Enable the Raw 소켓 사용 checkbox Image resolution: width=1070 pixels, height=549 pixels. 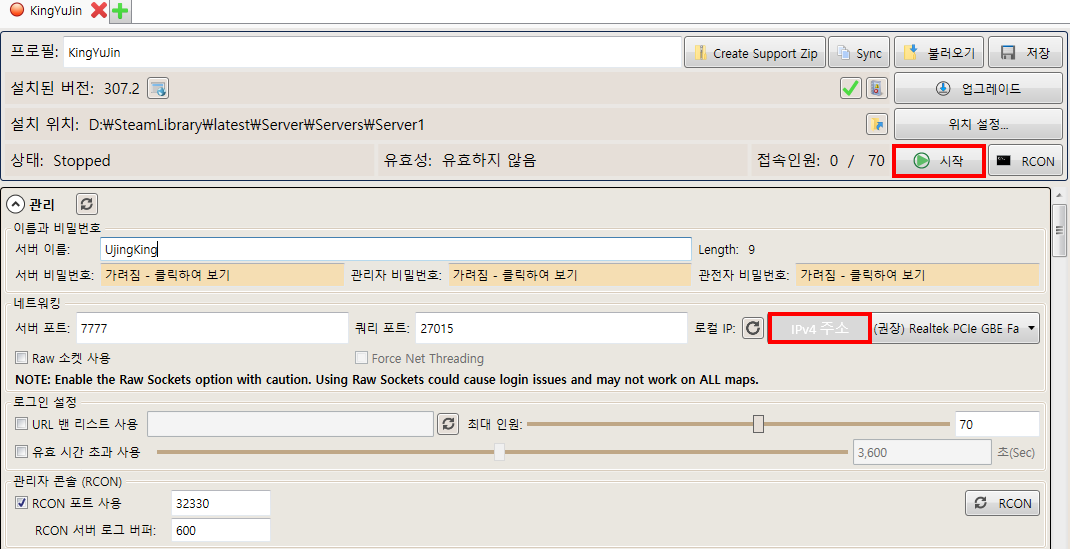(22, 358)
